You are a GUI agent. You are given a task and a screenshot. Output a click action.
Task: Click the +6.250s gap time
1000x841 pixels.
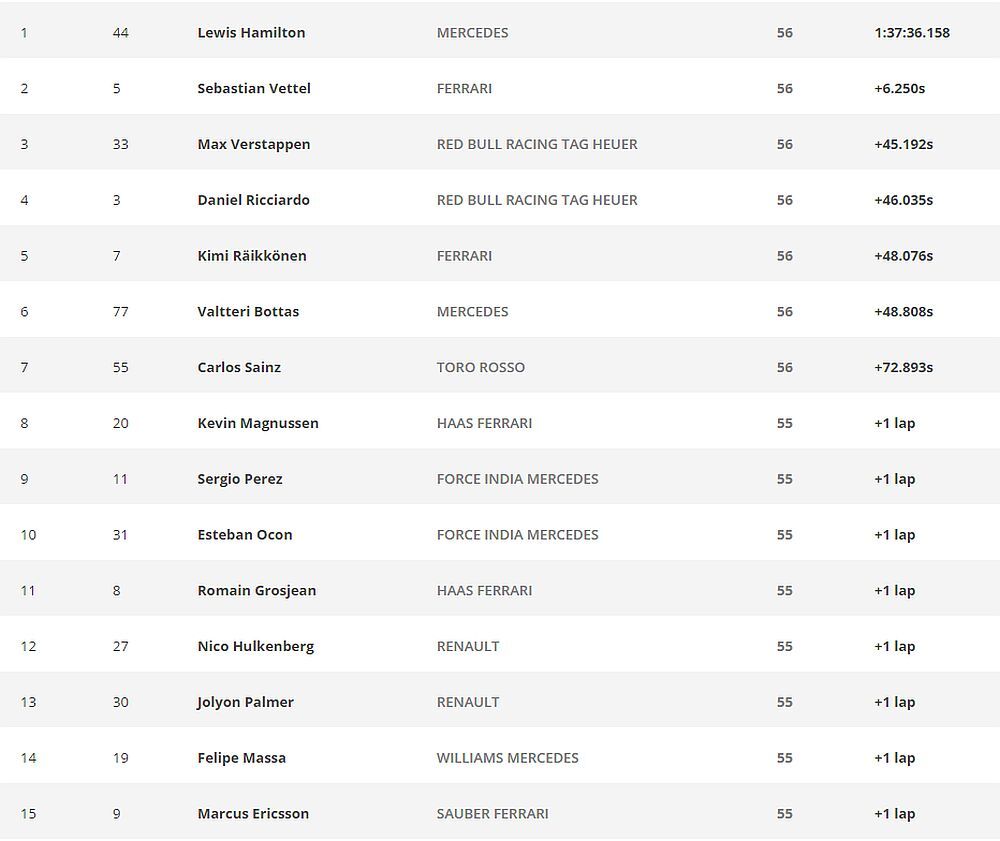899,89
